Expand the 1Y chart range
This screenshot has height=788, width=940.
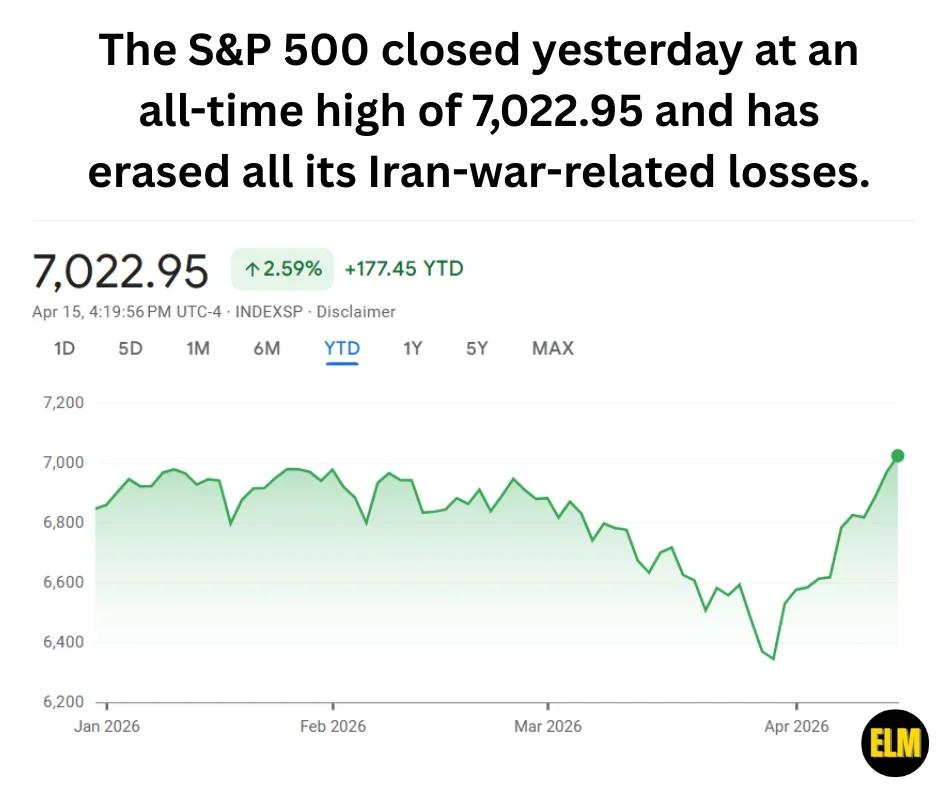pos(412,349)
